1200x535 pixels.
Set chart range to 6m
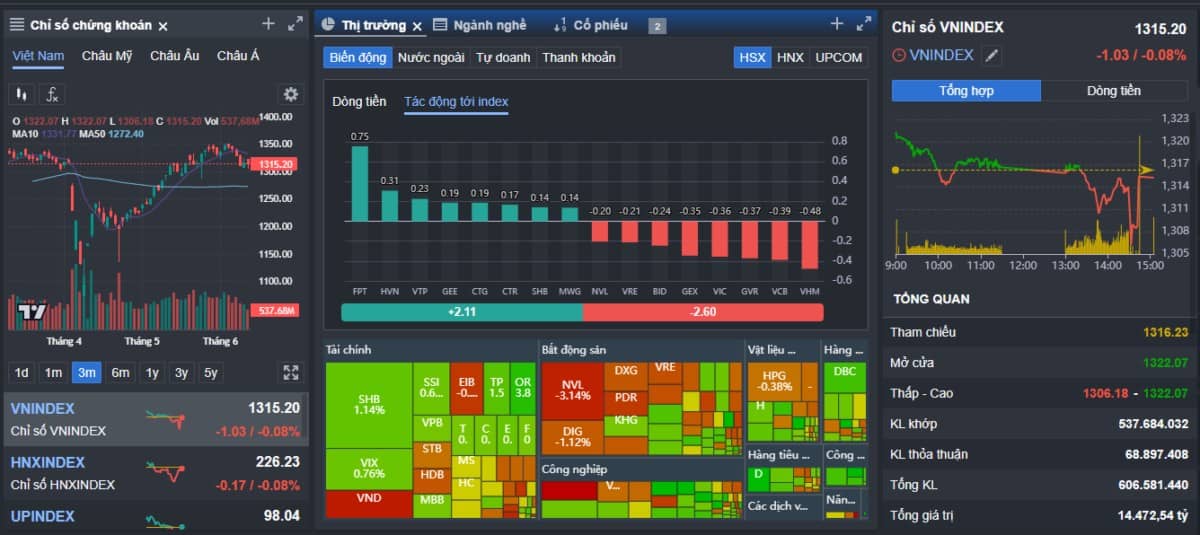coord(120,372)
